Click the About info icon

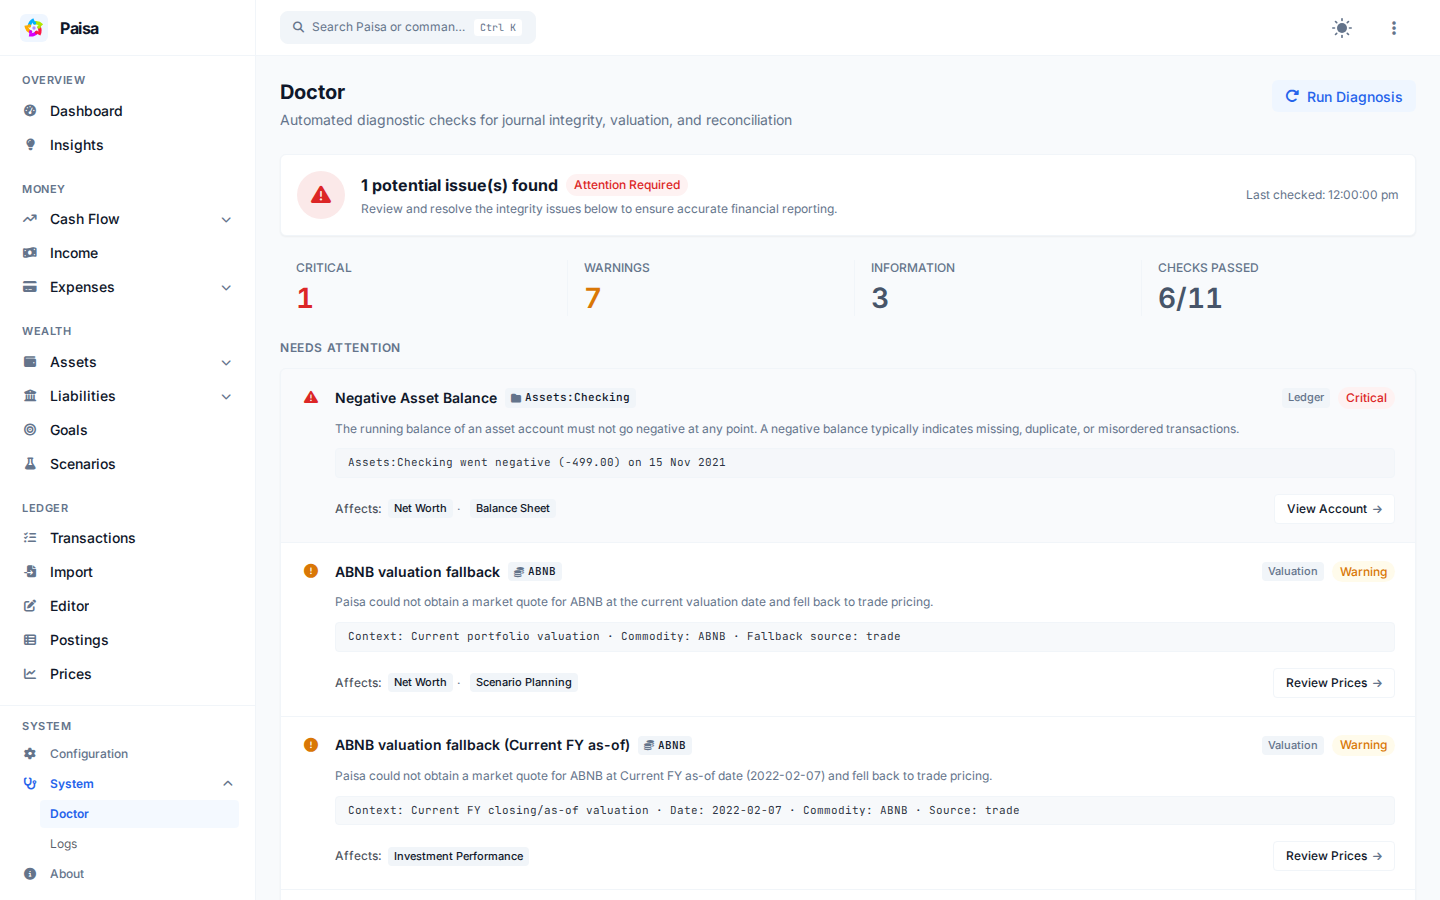pos(30,874)
